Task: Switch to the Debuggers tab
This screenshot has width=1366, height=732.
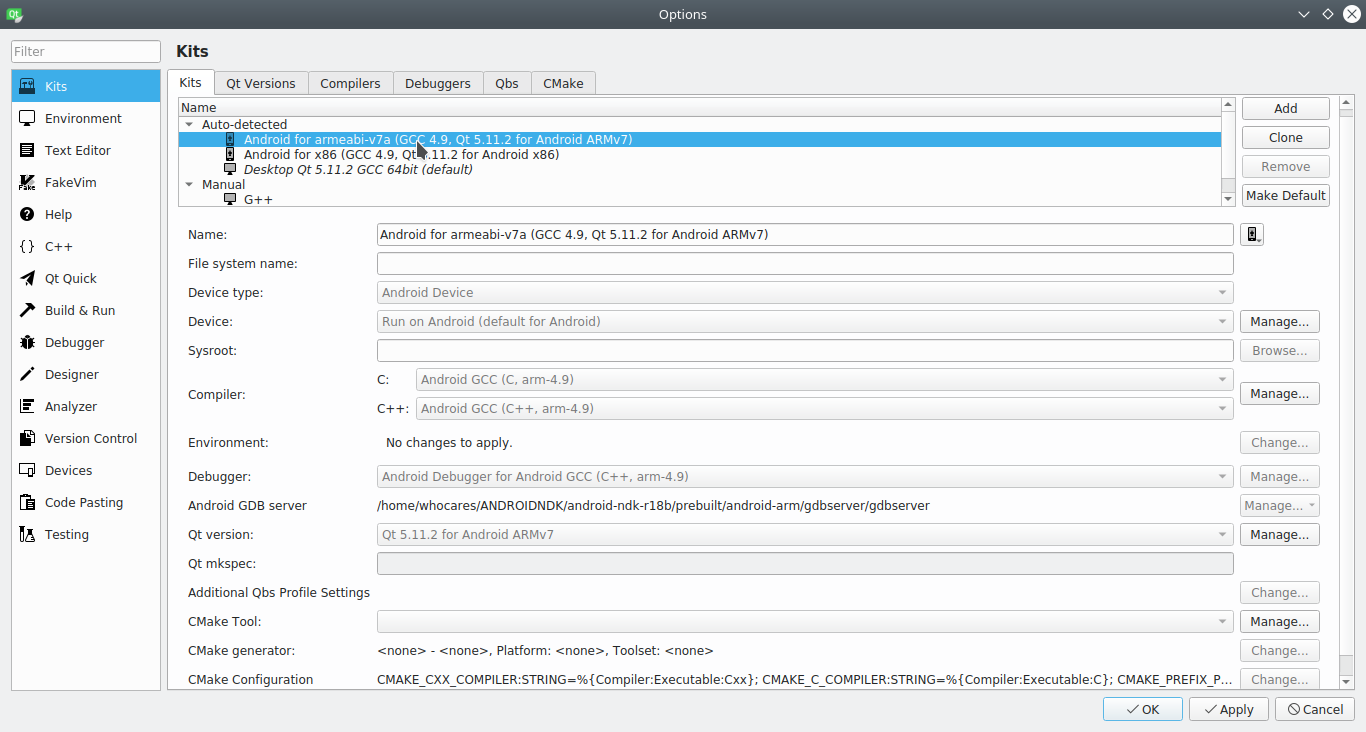Action: point(438,84)
